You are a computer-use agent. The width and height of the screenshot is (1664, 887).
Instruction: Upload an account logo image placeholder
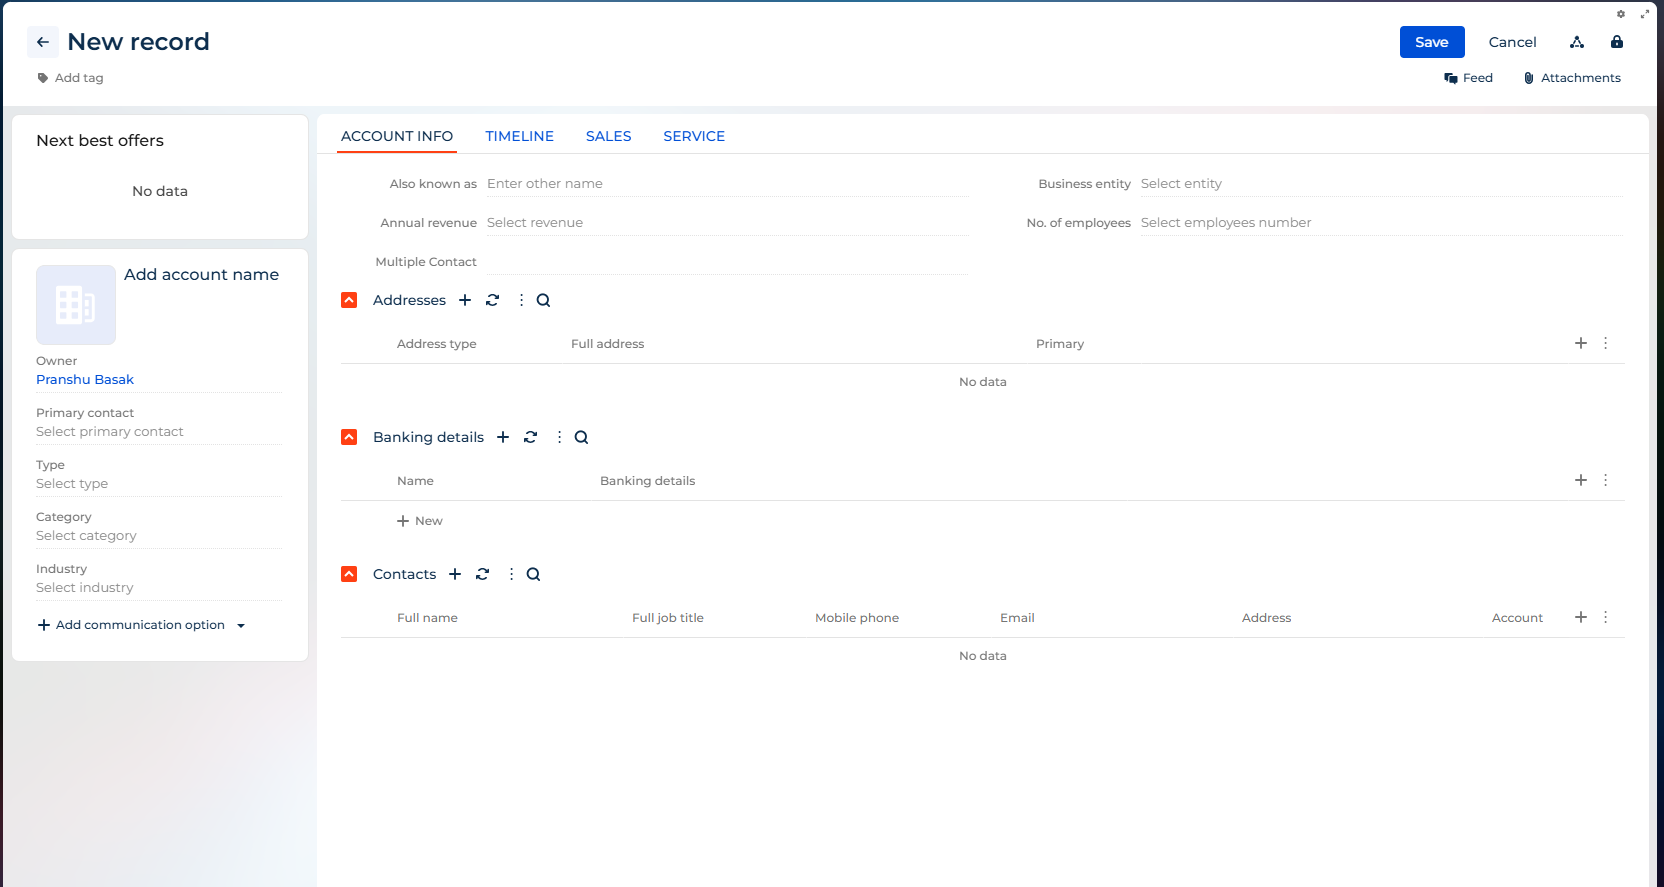[76, 305]
